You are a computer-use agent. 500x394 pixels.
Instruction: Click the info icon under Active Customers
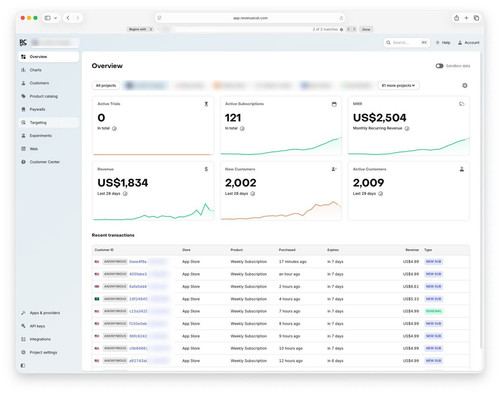381,194
